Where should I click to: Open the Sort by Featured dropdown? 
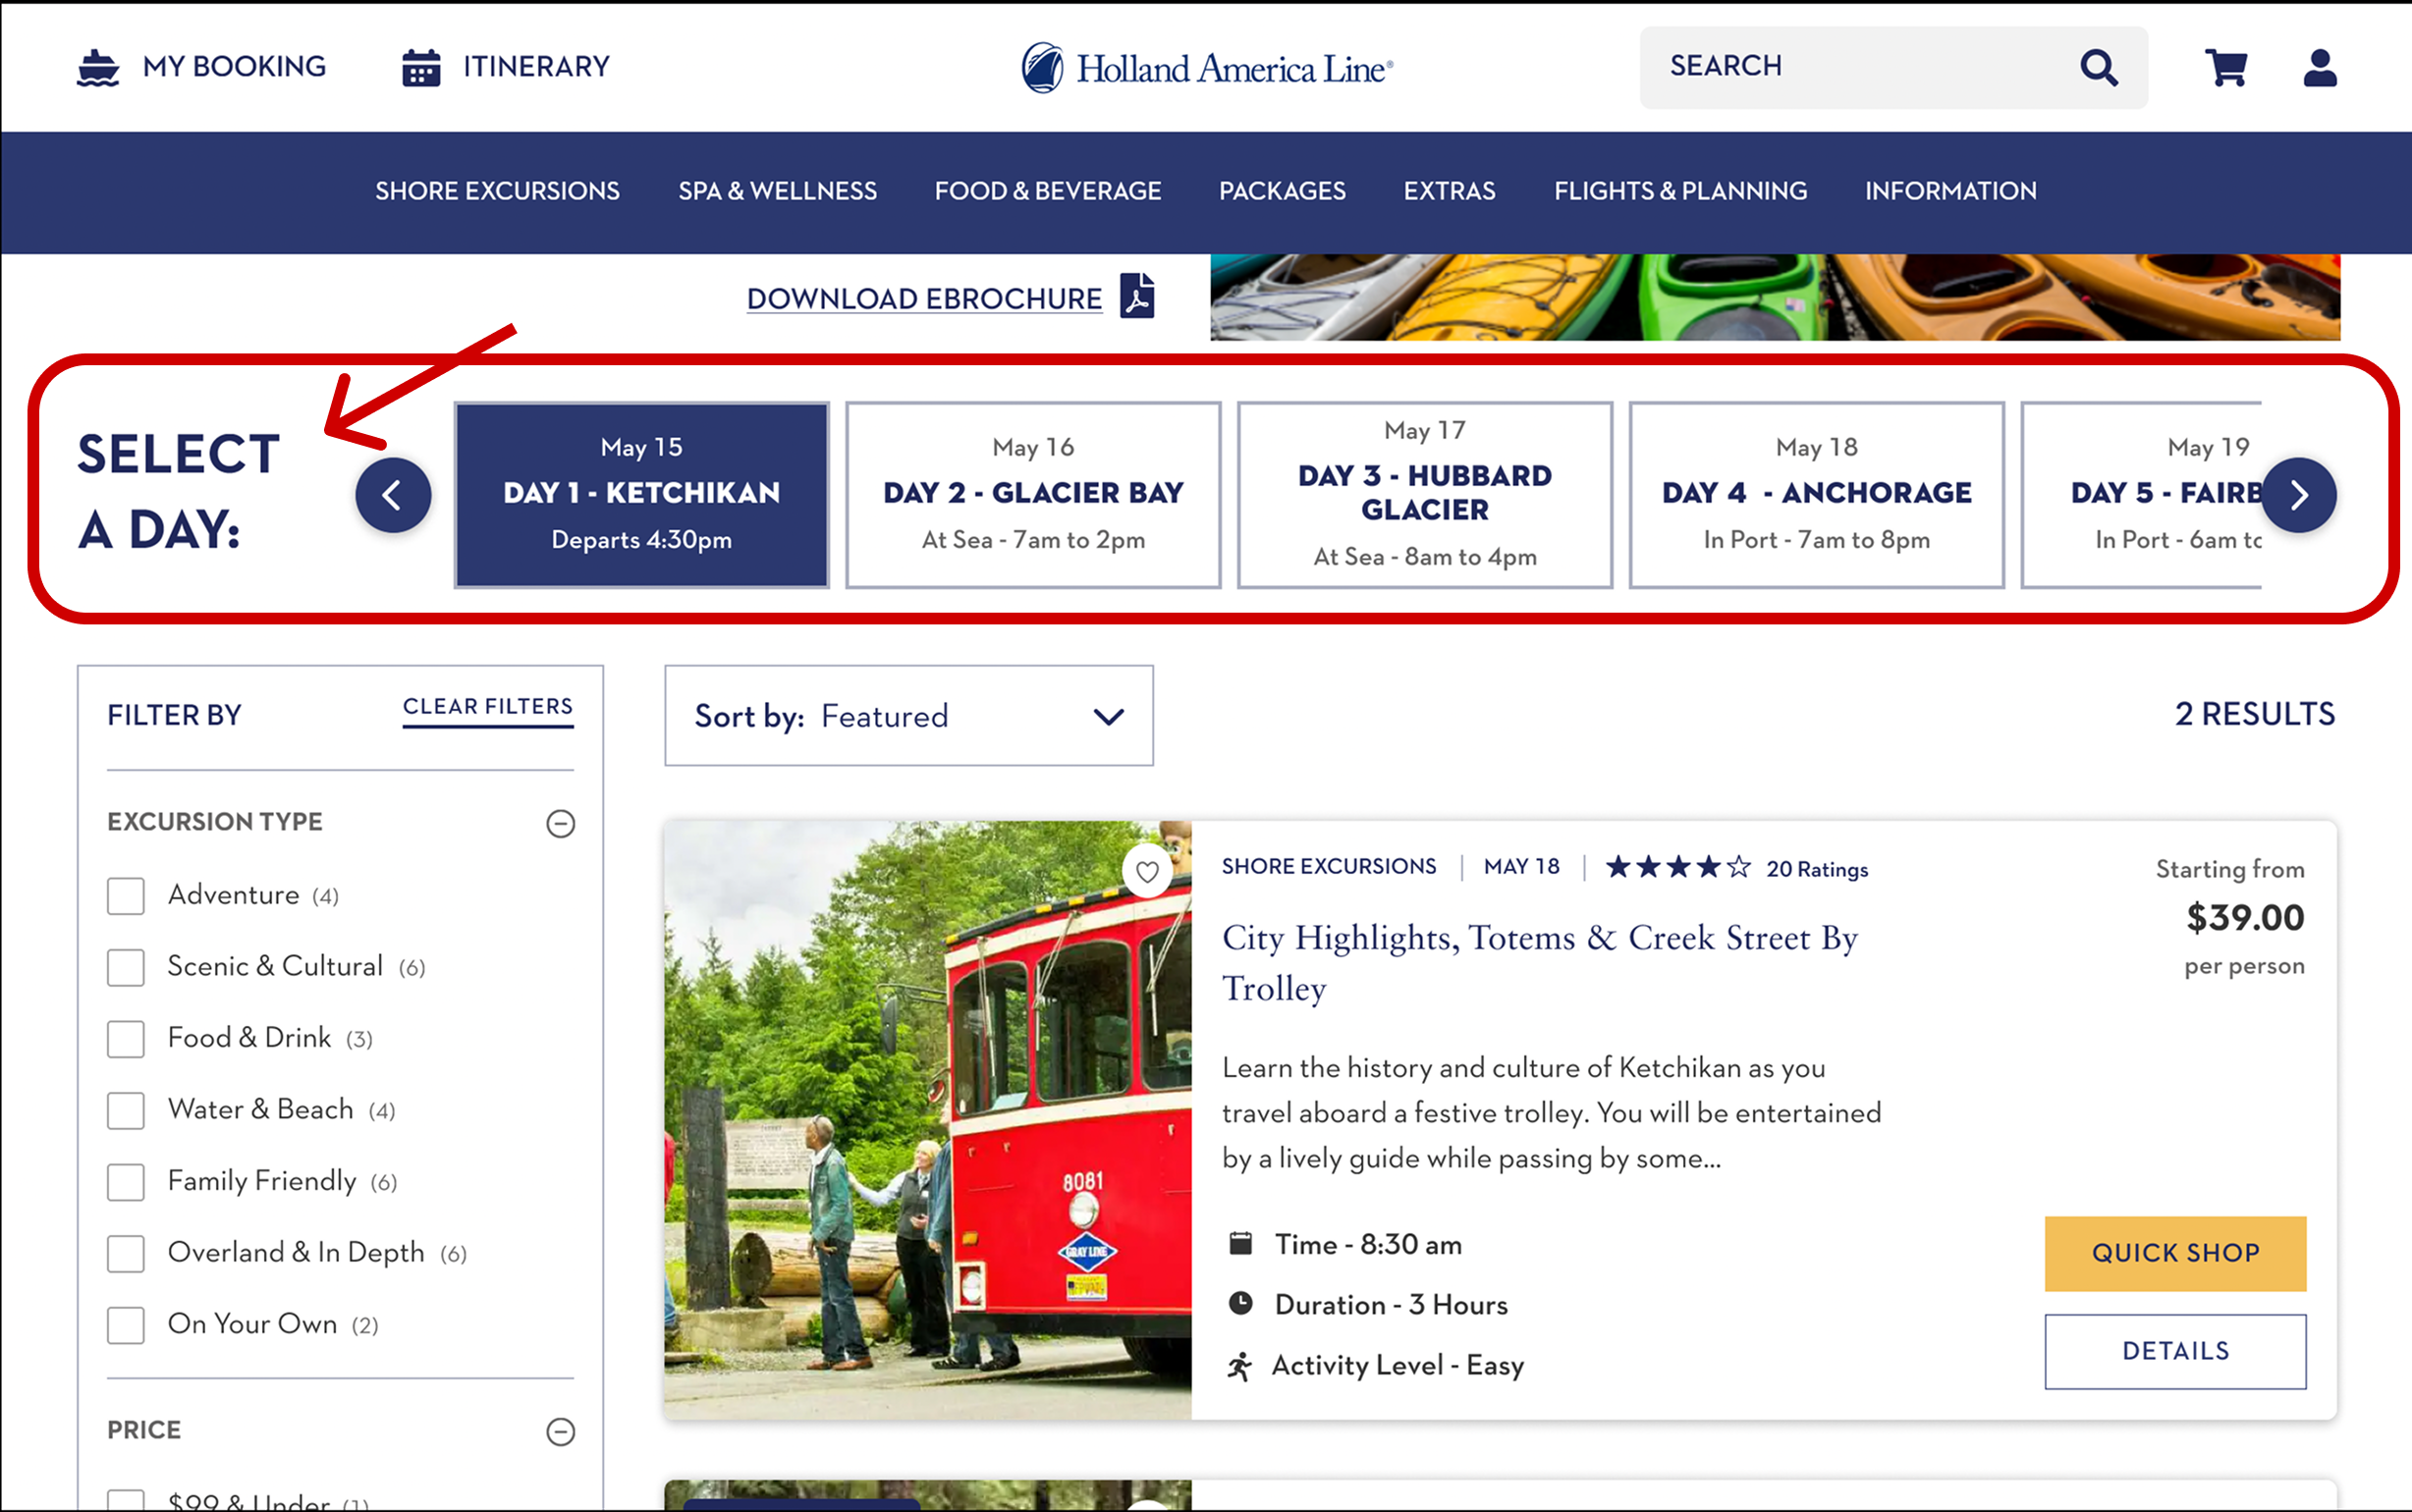(x=908, y=716)
